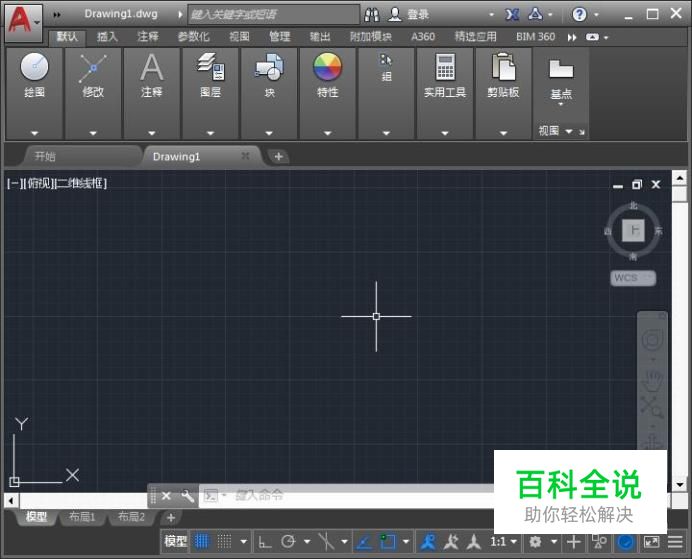Open the 1:1 annotation scale dropdown
Image resolution: width=692 pixels, height=559 pixels.
(x=503, y=541)
